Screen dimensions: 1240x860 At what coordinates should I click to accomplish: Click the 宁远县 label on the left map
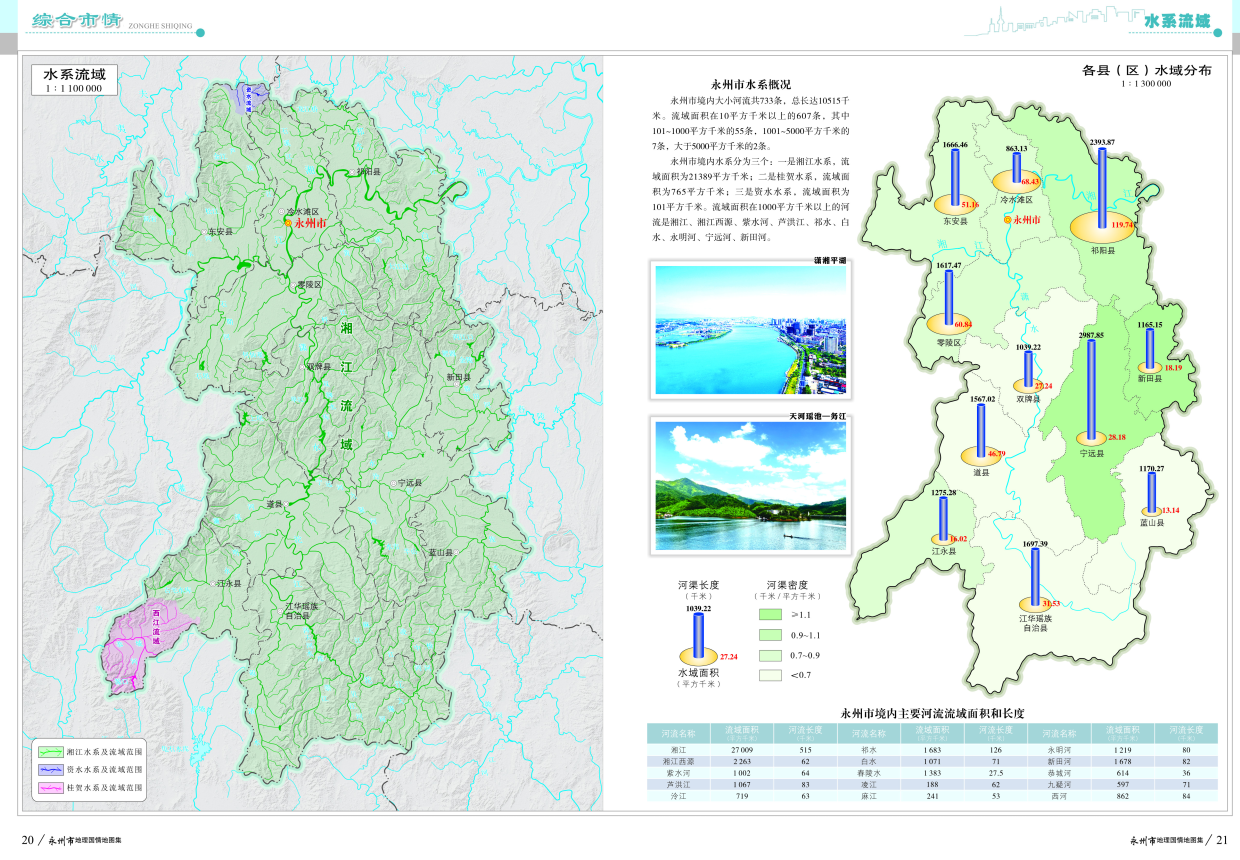click(409, 482)
